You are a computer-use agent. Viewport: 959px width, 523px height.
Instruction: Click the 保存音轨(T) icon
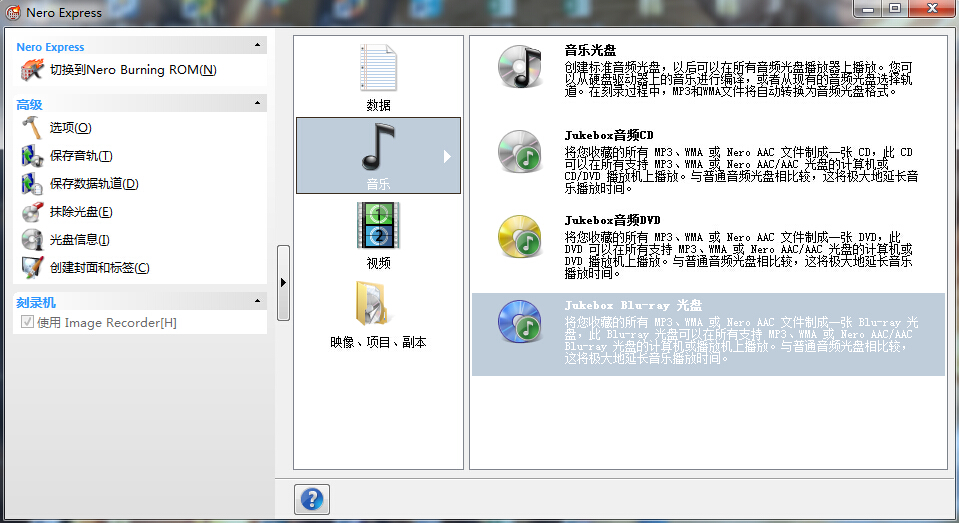point(32,156)
